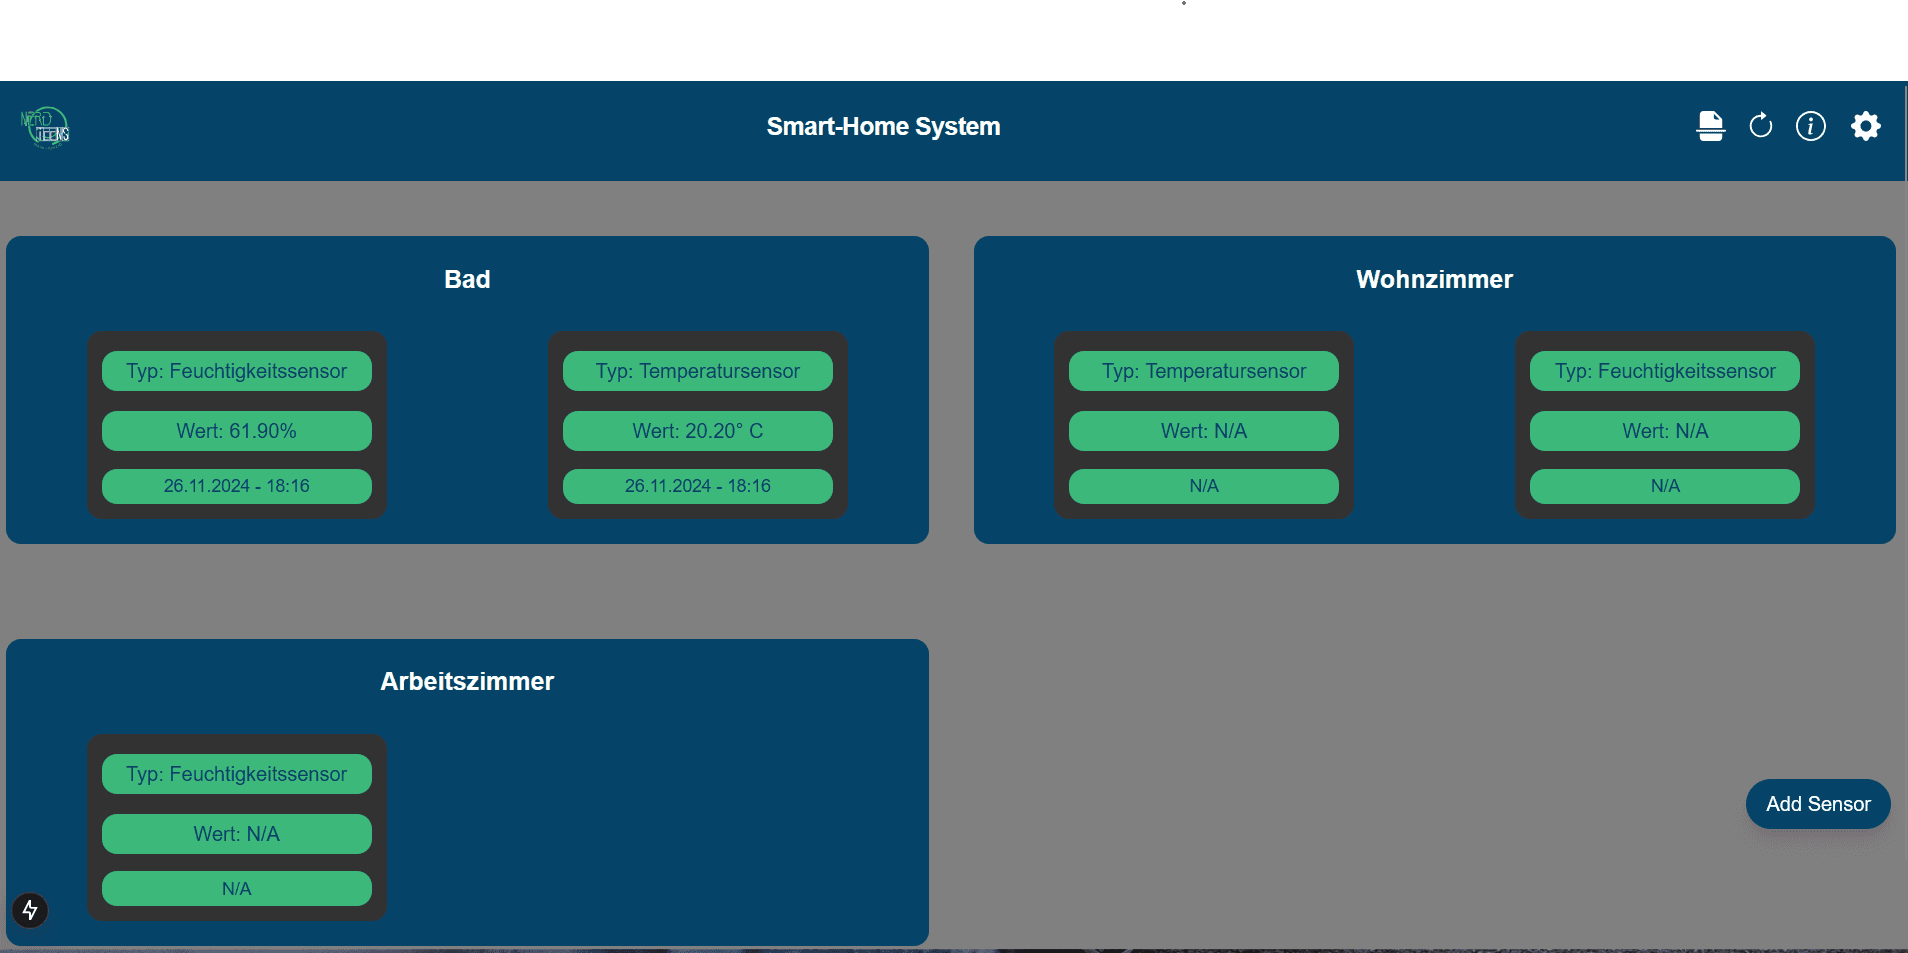
Task: Click the Wert: 20.20° C temperature value
Action: [x=698, y=431]
